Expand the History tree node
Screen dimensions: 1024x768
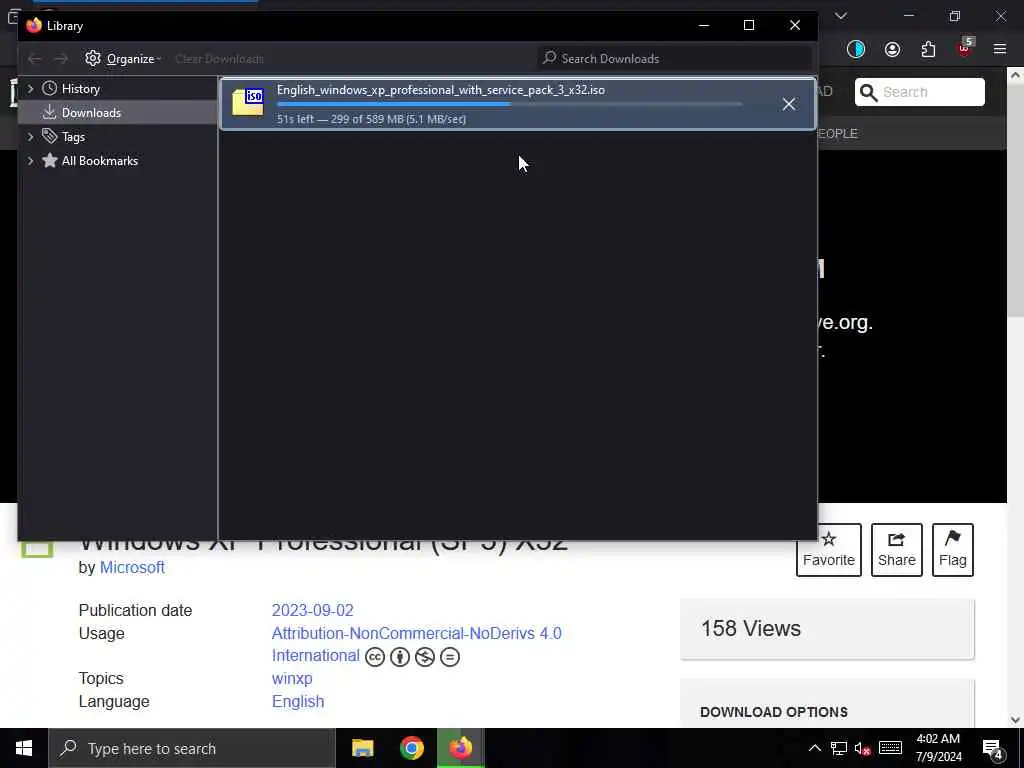point(30,88)
